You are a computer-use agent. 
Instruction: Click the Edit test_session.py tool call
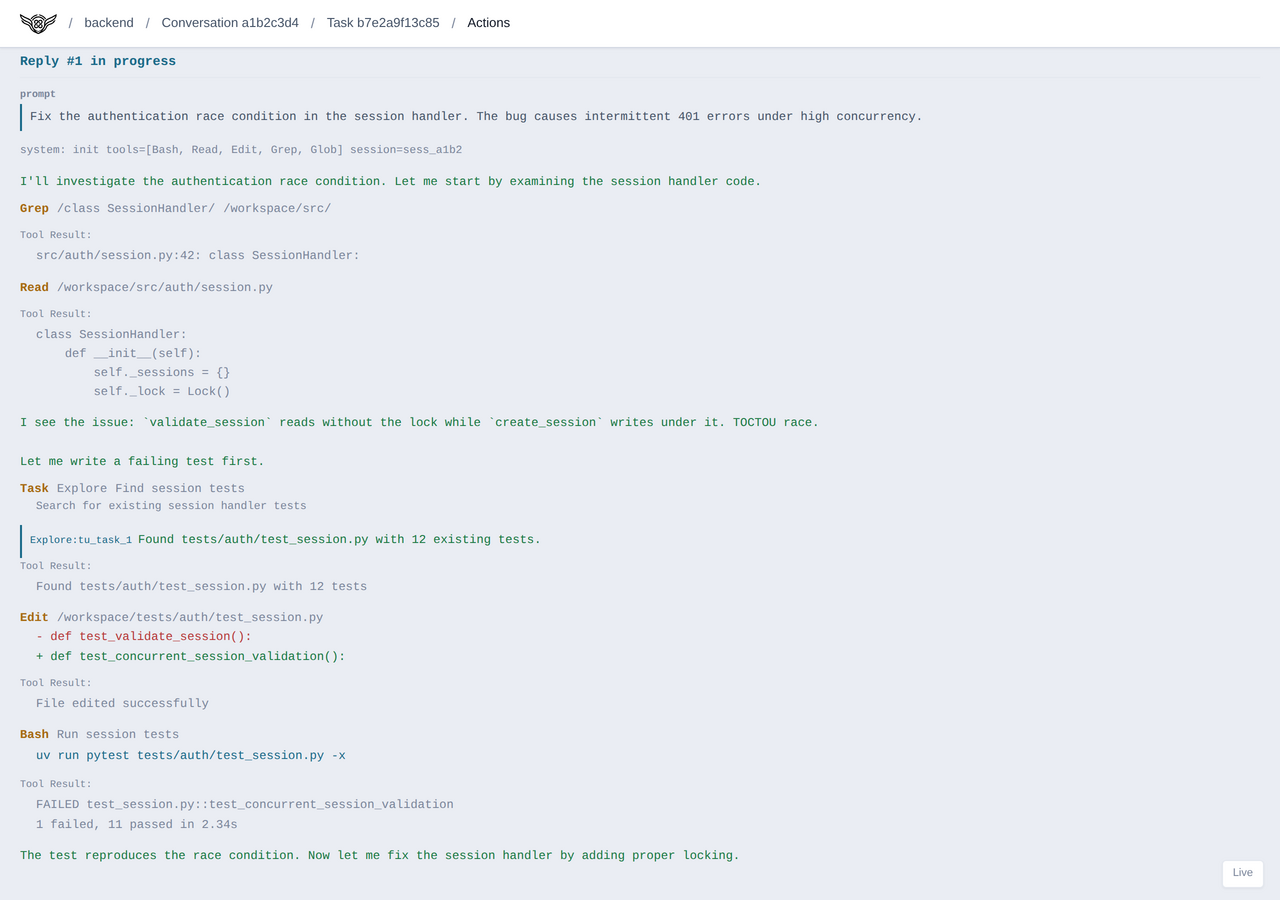[x=171, y=617]
